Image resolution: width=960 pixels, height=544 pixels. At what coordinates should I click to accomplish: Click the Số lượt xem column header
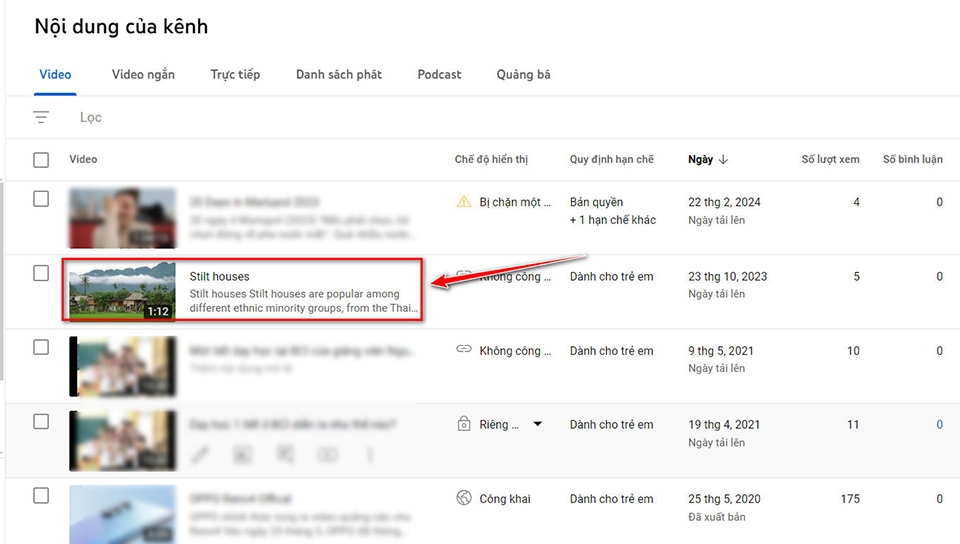[830, 159]
